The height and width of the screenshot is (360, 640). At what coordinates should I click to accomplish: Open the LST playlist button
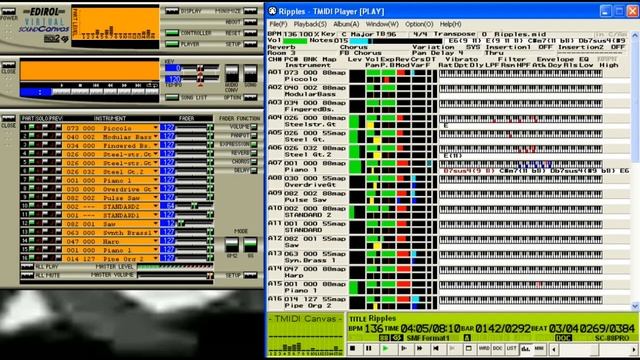point(511,349)
